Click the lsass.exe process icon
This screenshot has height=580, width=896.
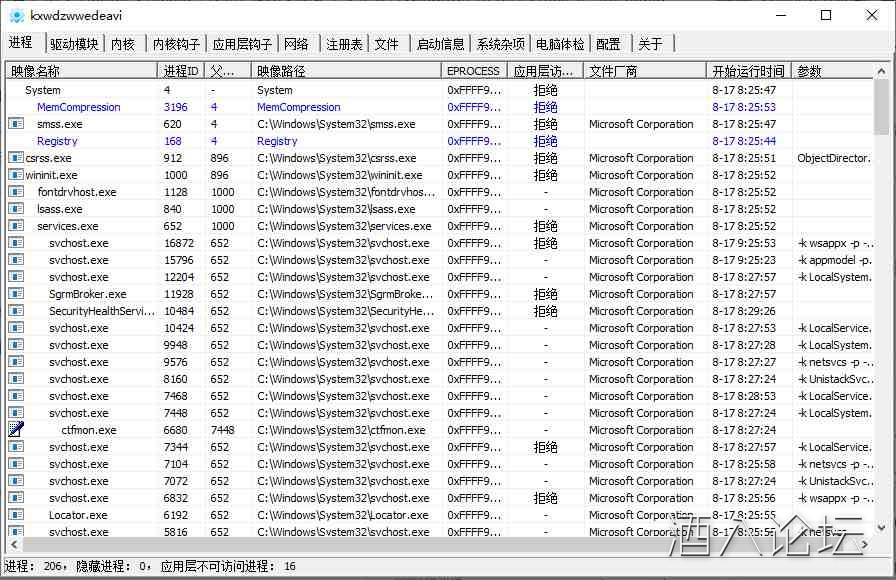pos(16,209)
